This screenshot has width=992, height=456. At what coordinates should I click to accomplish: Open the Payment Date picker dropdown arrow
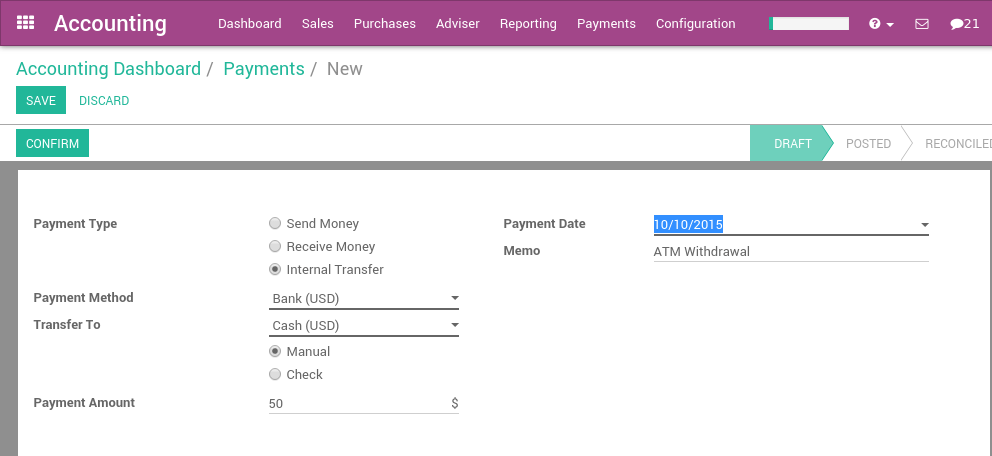(924, 225)
